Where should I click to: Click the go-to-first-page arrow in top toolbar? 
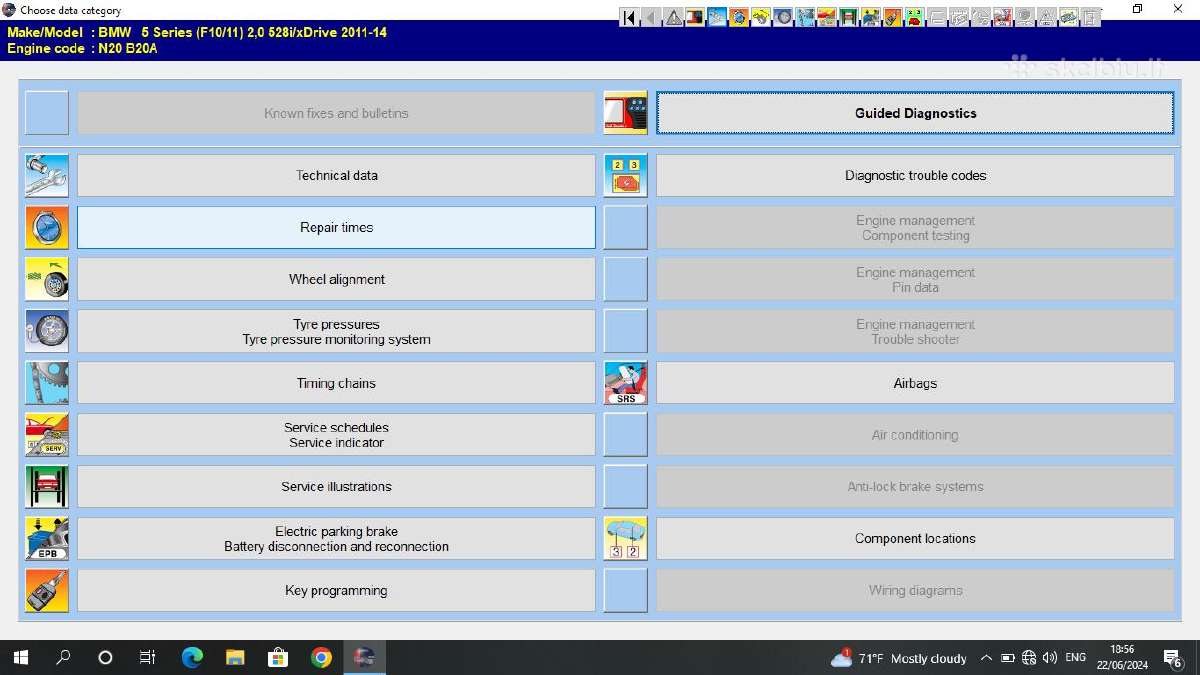pyautogui.click(x=628, y=17)
